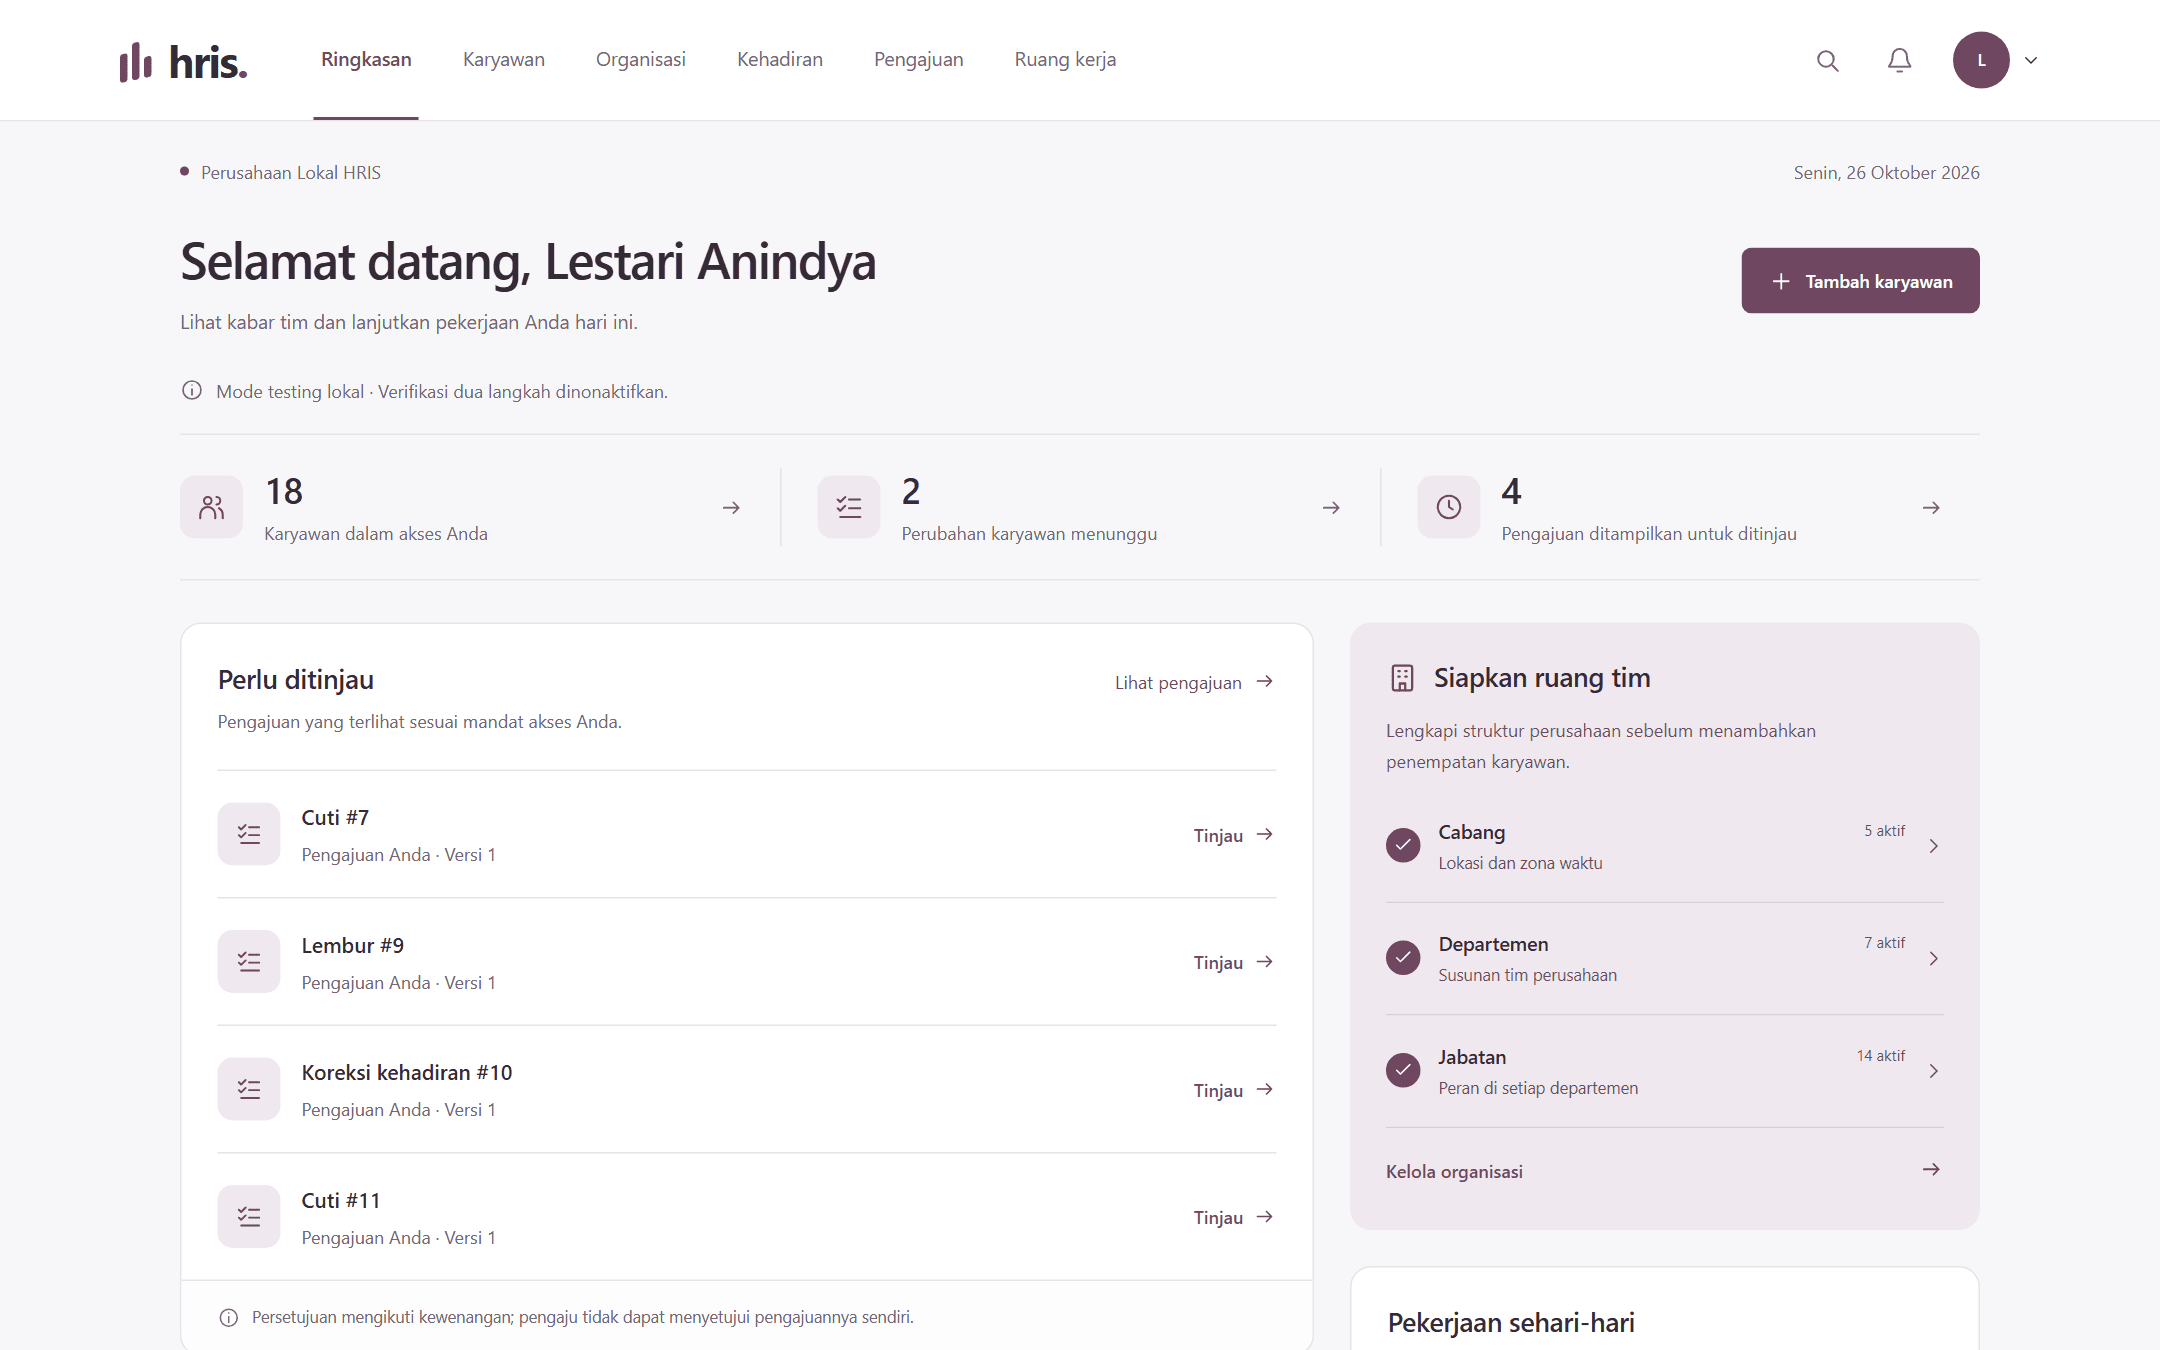This screenshot has height=1350, width=2160.
Task: Switch to the Ringkasan tab
Action: [x=366, y=59]
